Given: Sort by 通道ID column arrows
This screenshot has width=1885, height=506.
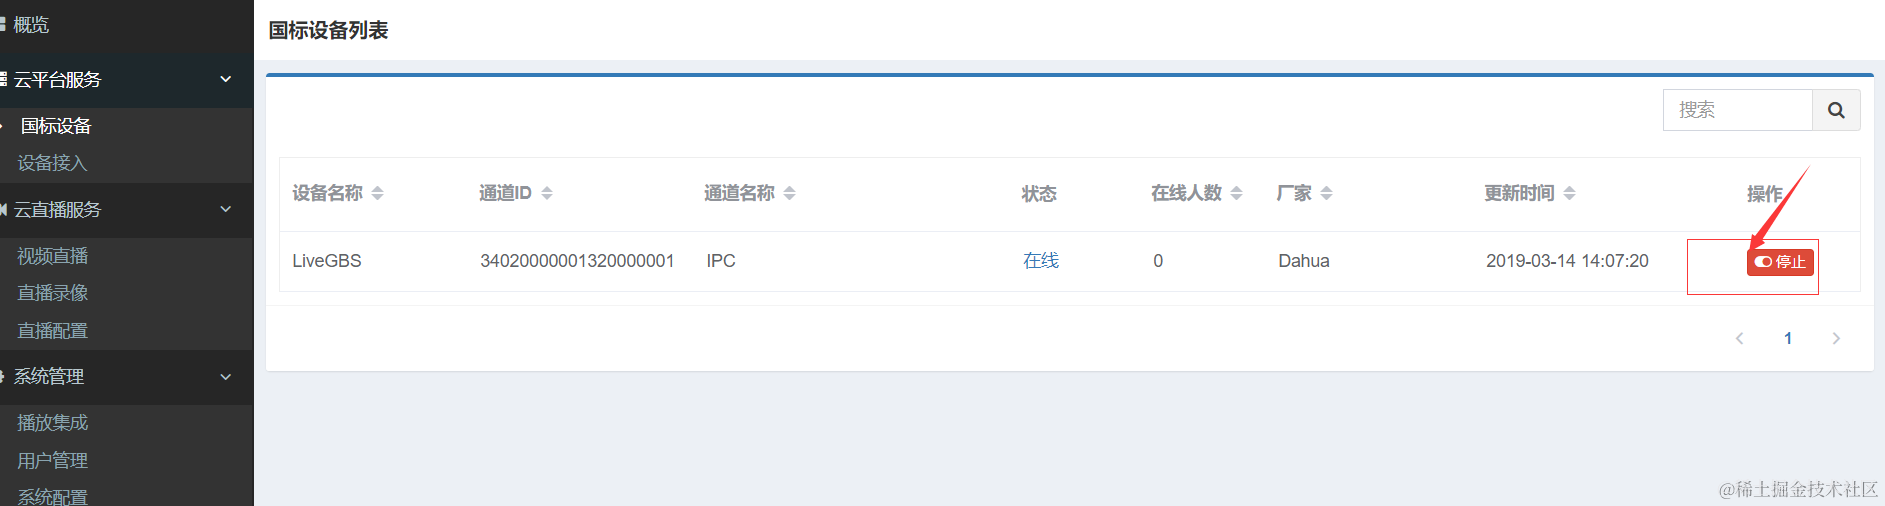Looking at the screenshot, I should coord(546,193).
